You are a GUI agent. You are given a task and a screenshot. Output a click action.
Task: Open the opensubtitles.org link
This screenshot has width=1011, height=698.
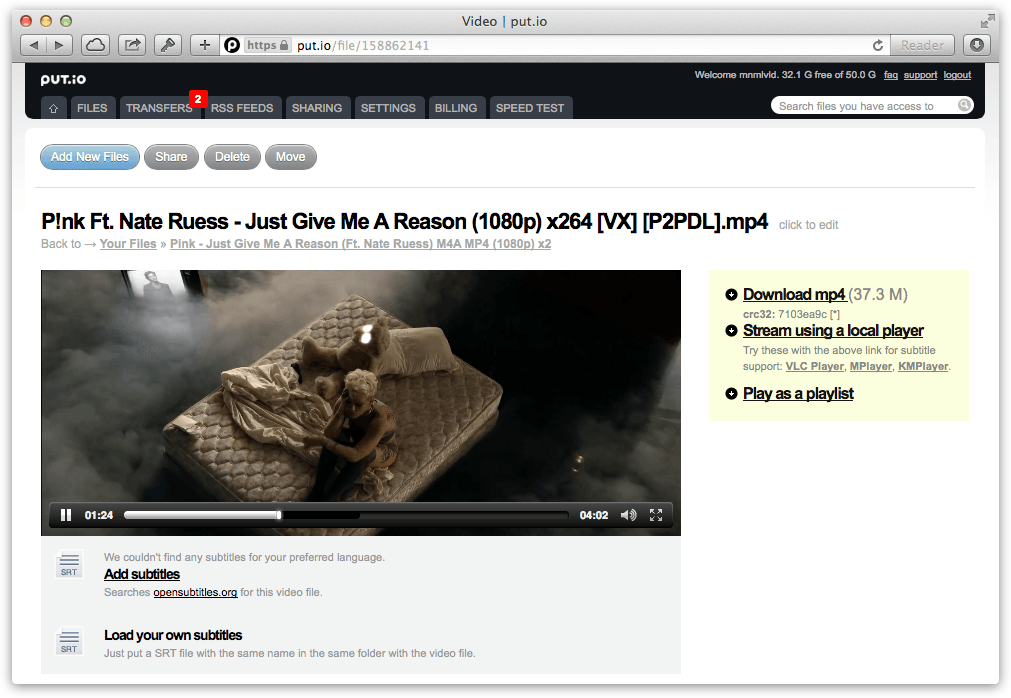tap(195, 592)
